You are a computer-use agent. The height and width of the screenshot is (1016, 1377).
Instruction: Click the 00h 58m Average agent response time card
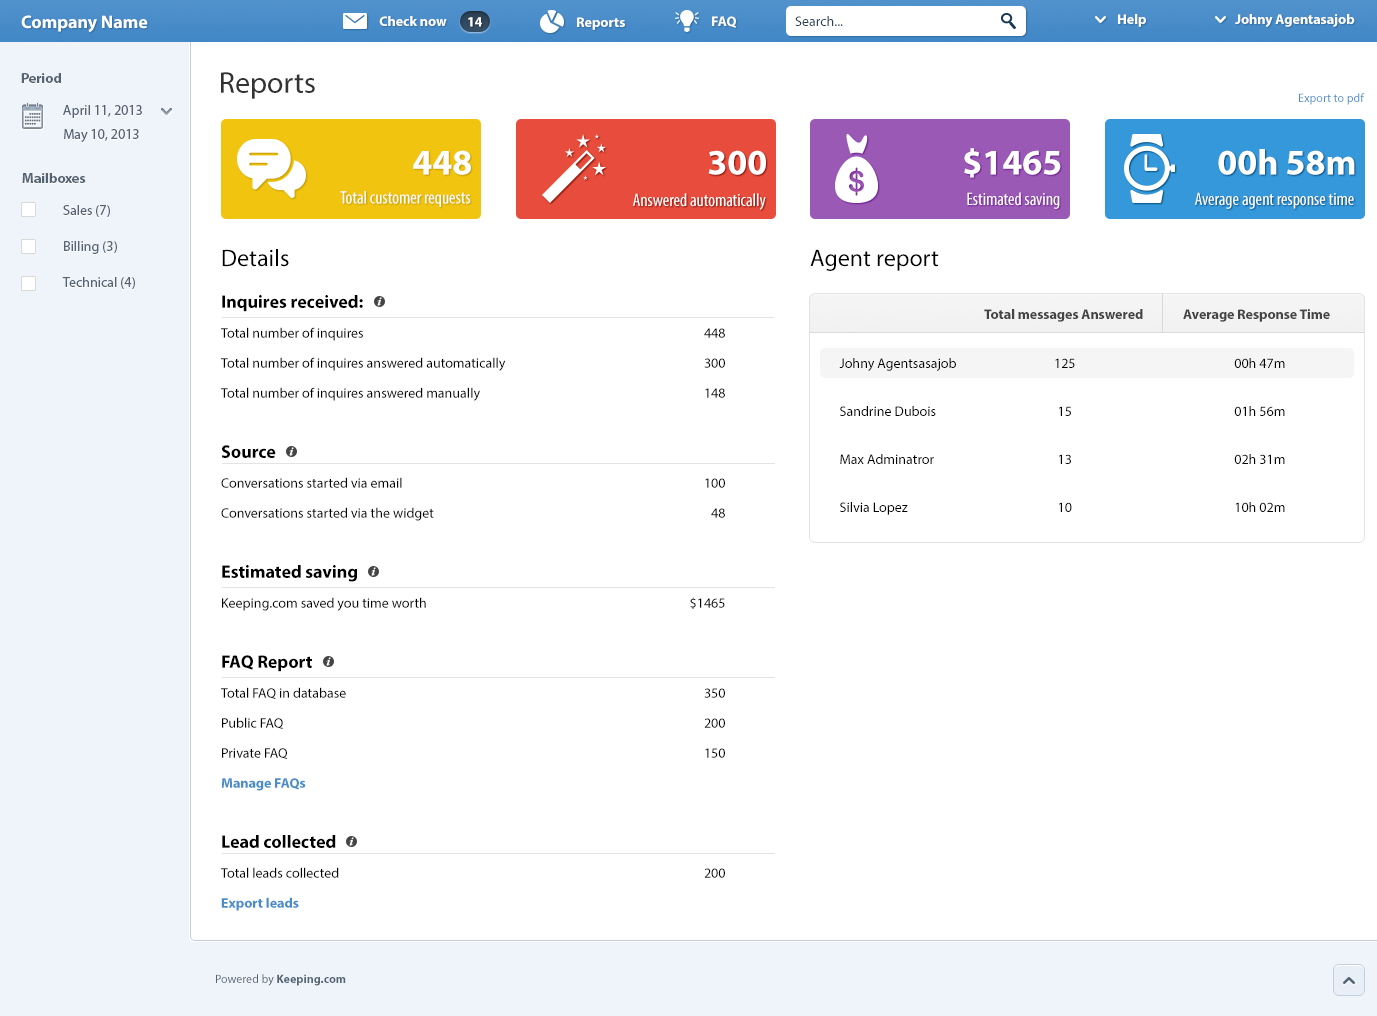[1235, 169]
